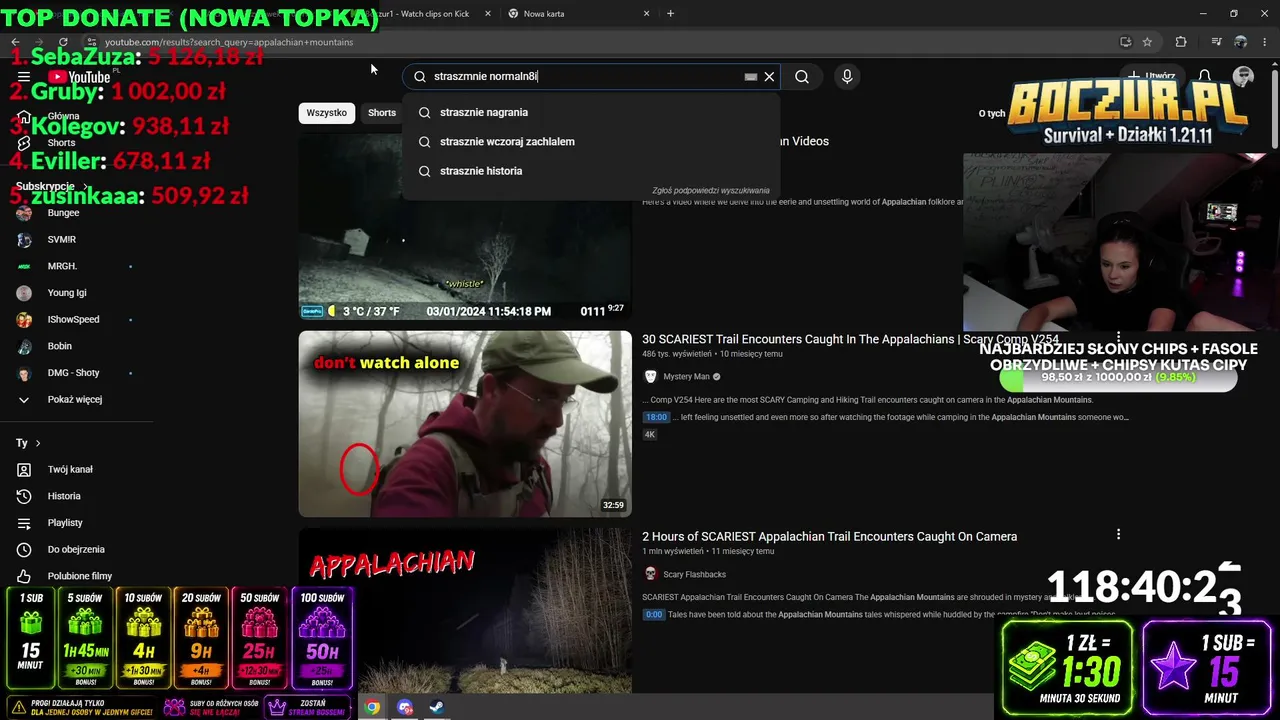This screenshot has height=720, width=1280.
Task: Click Zgłoś podpowiedzi wyszukiwania link
Action: tap(711, 190)
